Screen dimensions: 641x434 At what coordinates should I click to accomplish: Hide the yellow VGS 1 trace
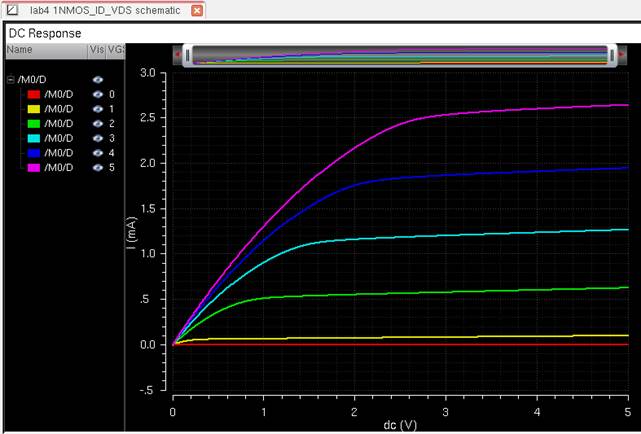coord(98,108)
